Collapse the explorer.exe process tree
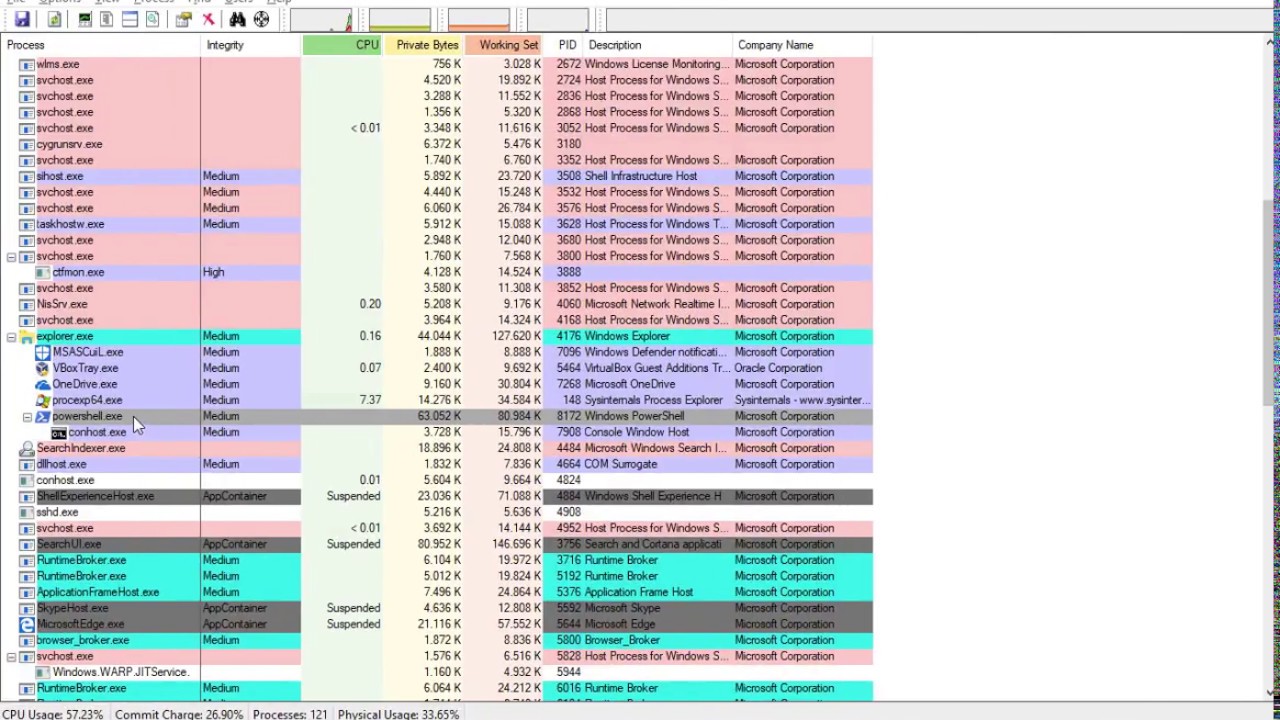The width and height of the screenshot is (1280, 720). [x=11, y=337]
